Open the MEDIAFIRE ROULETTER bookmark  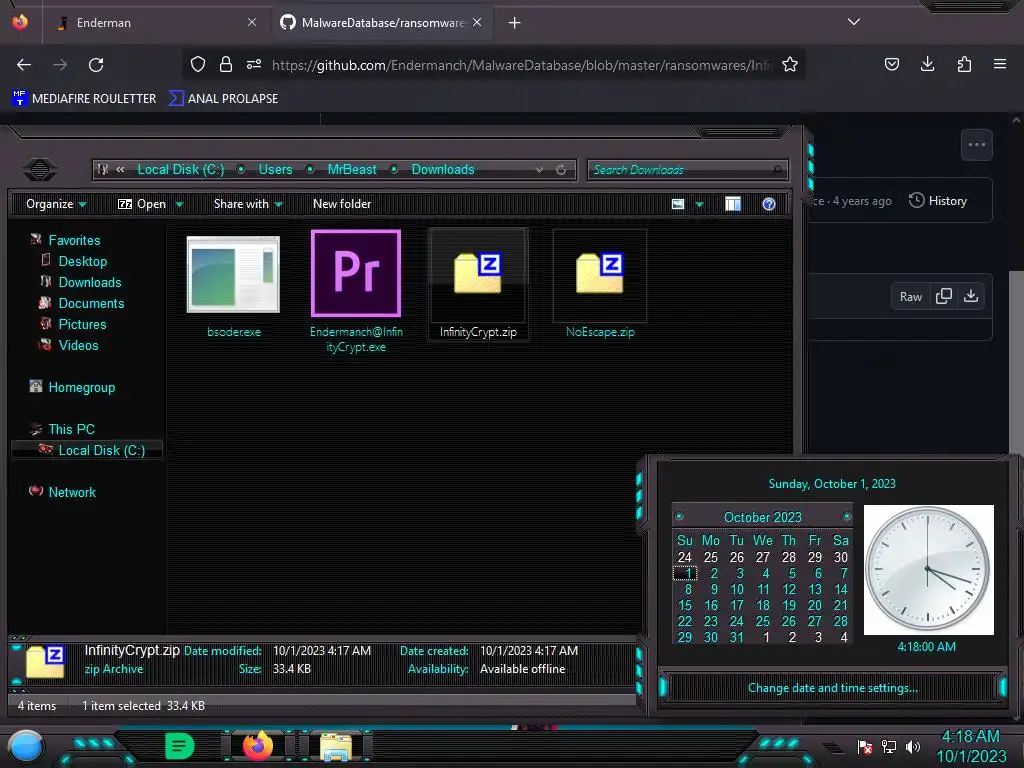pyautogui.click(x=85, y=99)
